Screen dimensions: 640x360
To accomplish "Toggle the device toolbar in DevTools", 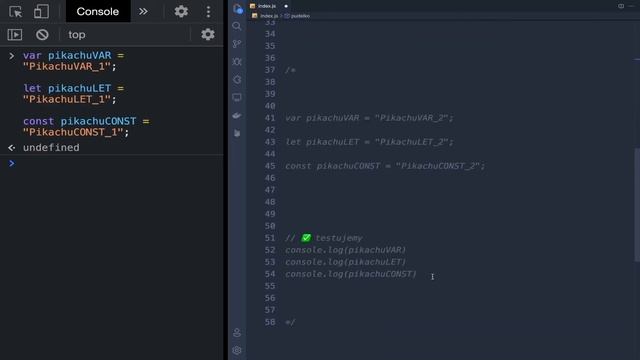I will tap(41, 11).
